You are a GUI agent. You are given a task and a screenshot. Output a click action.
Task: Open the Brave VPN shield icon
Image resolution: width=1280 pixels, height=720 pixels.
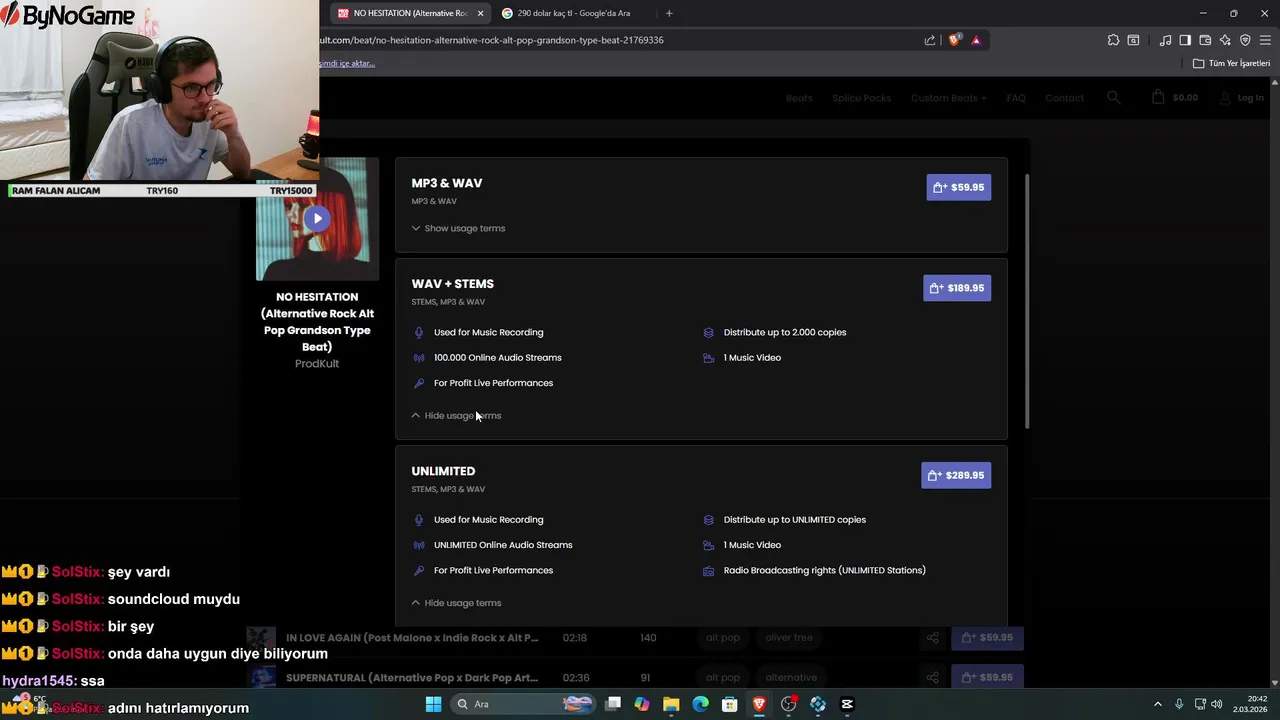[x=1245, y=40]
